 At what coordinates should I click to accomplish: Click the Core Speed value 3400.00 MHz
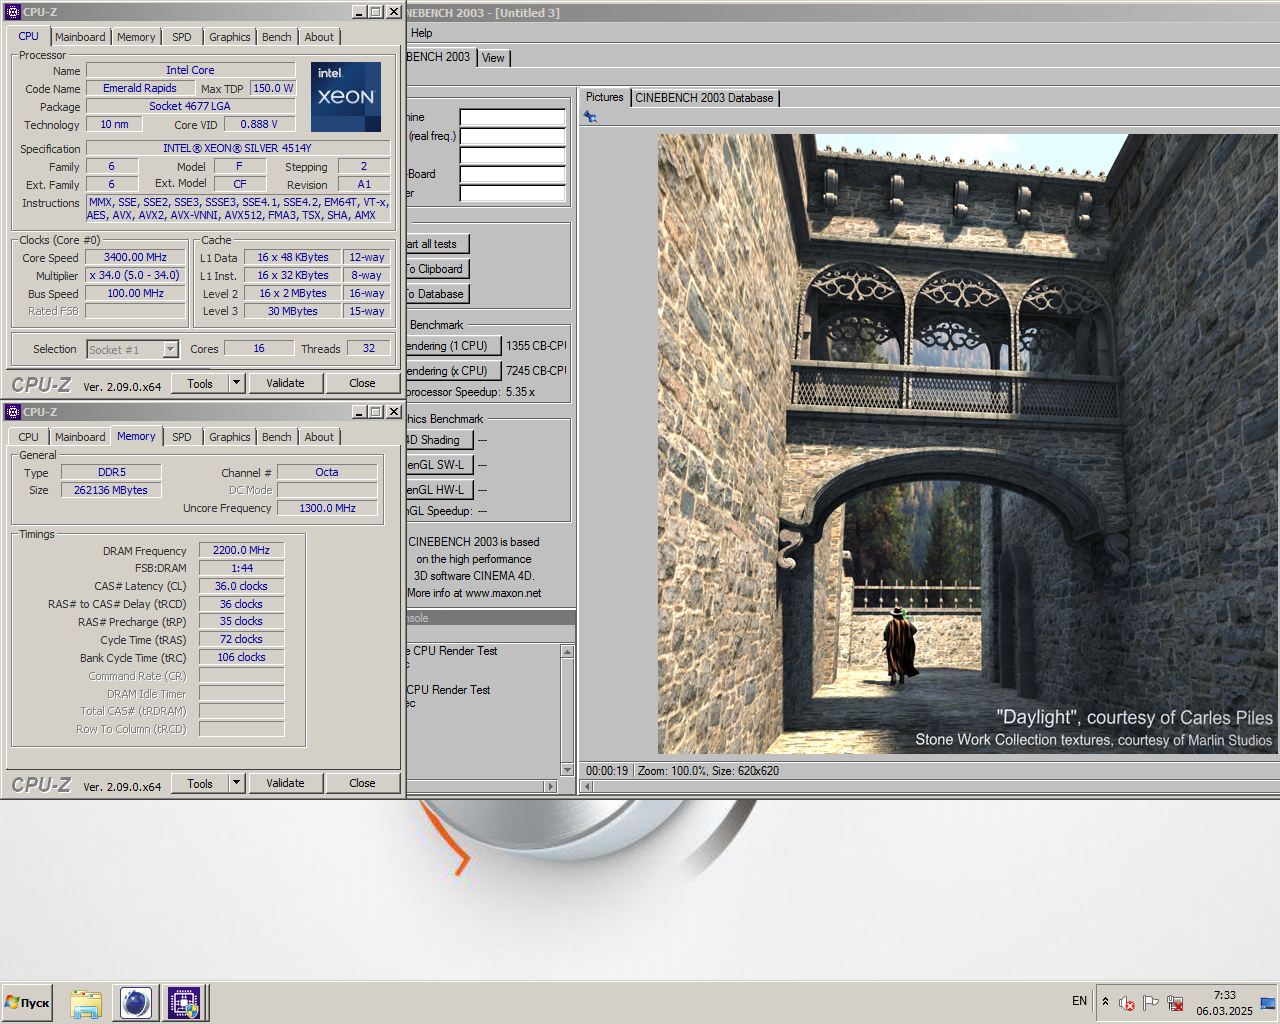(135, 257)
